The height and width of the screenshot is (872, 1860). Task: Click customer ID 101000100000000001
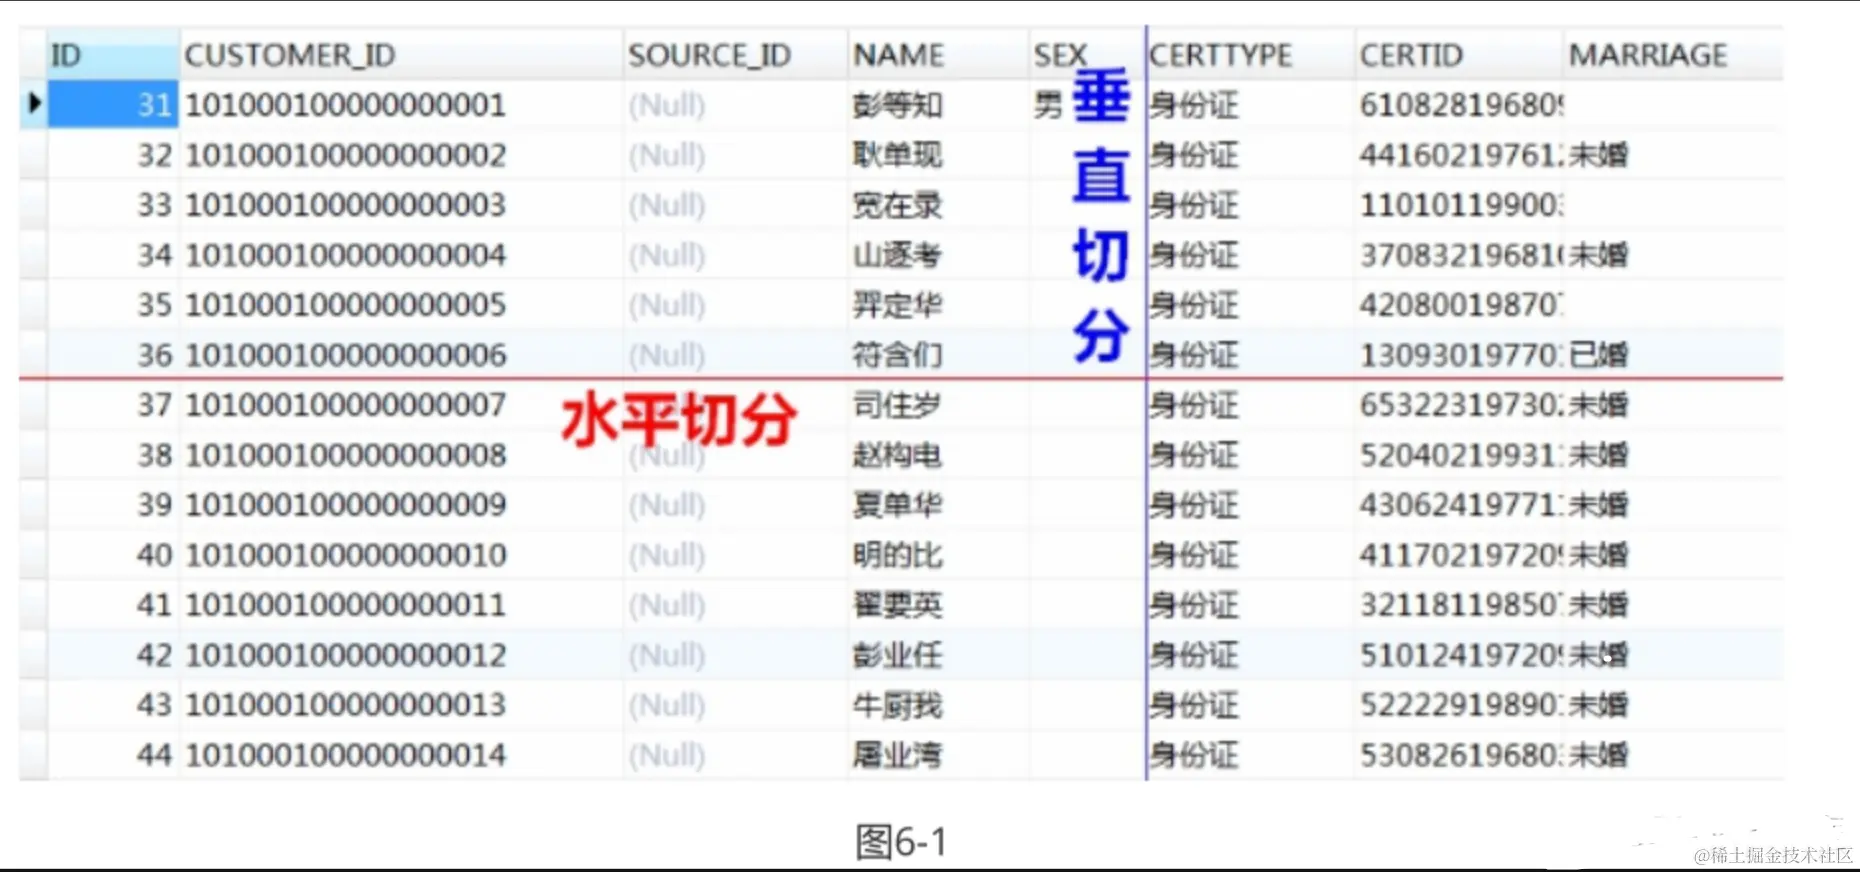pos(346,105)
